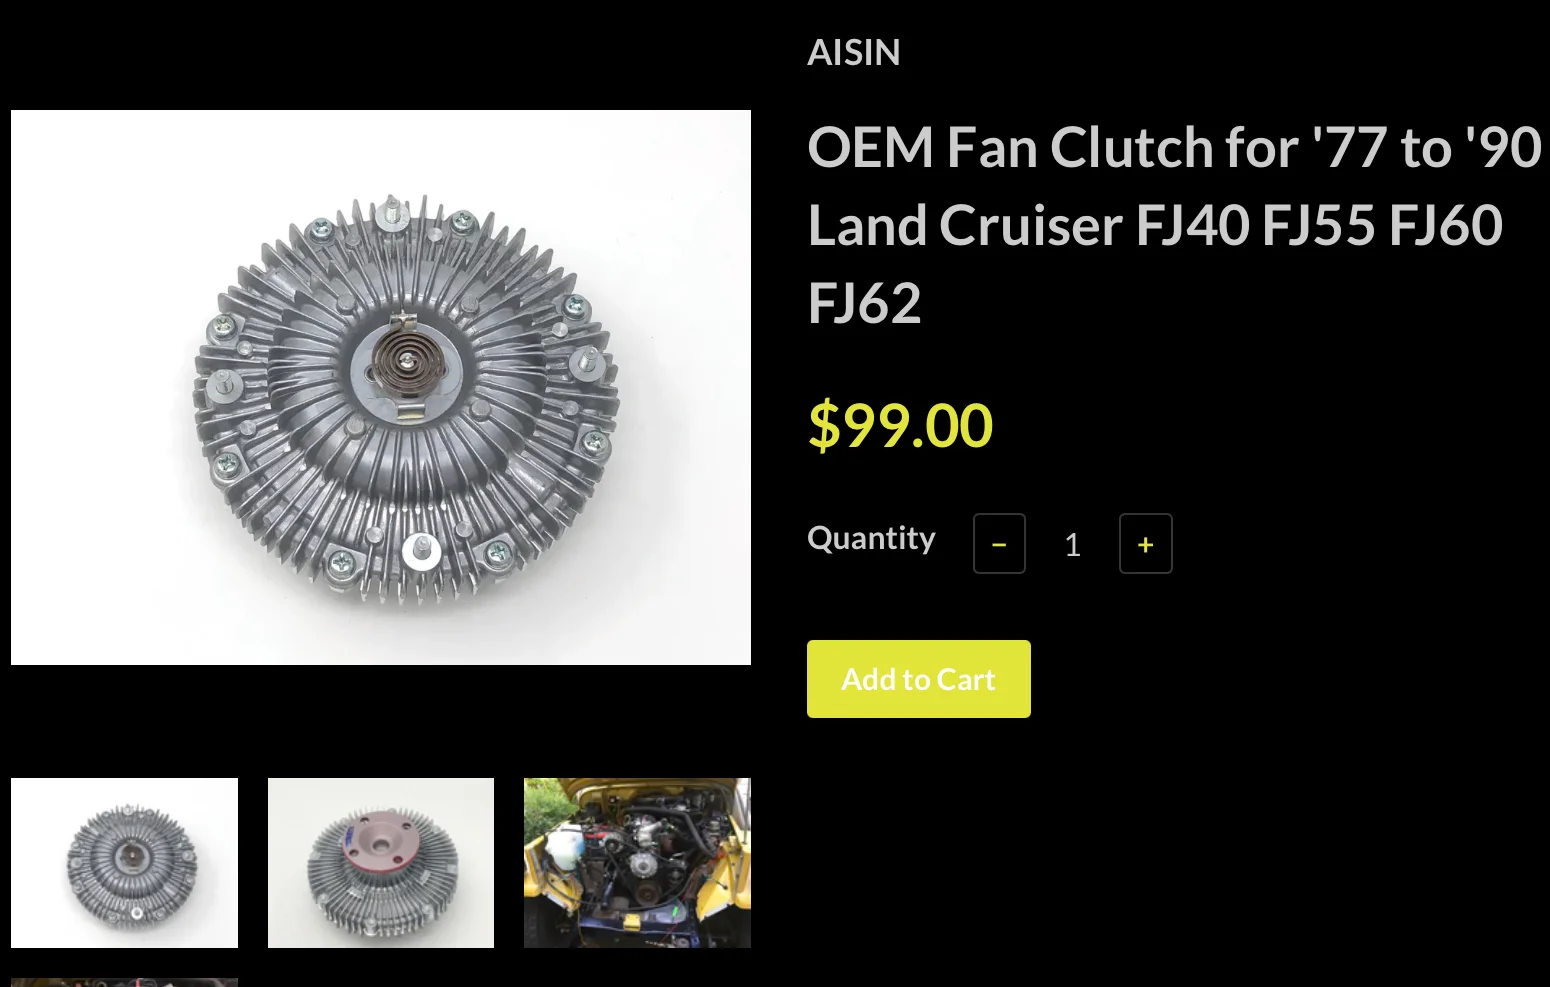This screenshot has width=1550, height=987.
Task: Click the quantity number field showing 1
Action: point(1072,544)
